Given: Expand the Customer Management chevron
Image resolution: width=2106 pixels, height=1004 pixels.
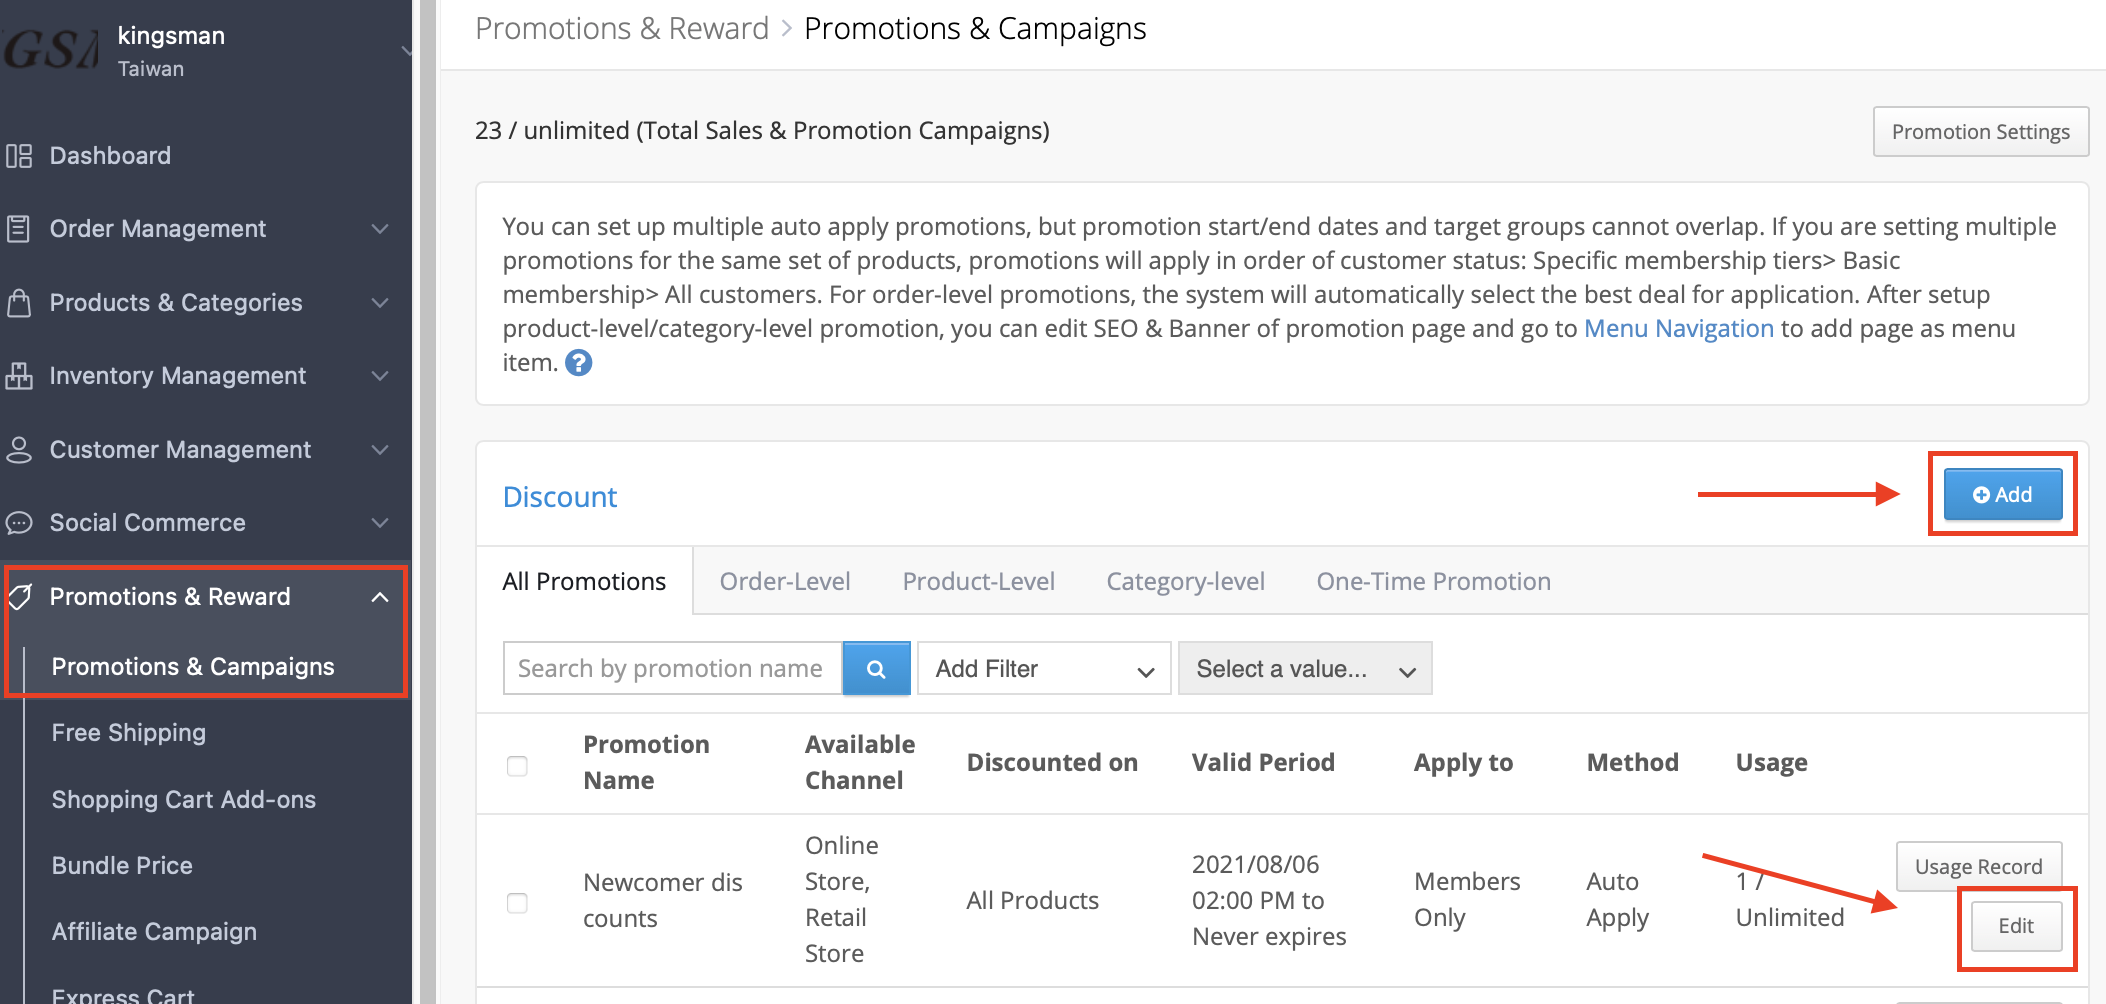Looking at the screenshot, I should (380, 449).
